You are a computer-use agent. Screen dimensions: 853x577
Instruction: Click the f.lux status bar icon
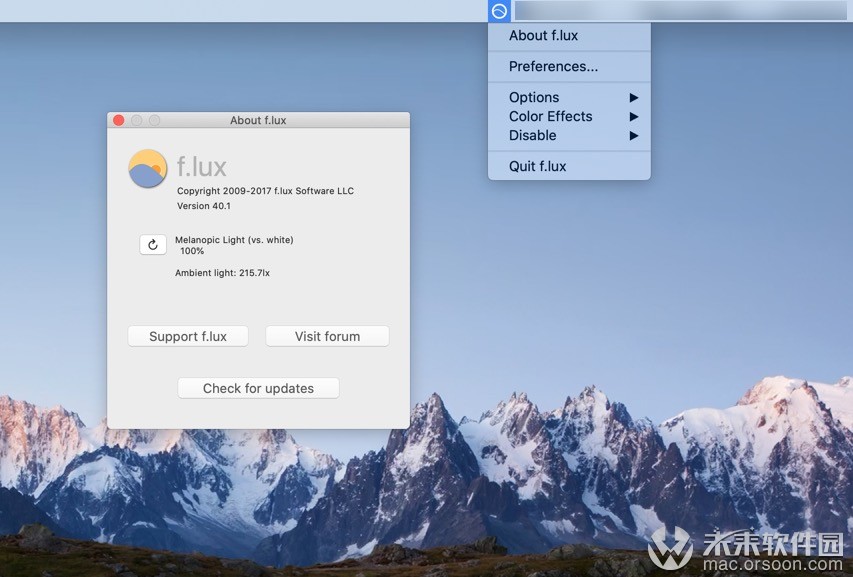pyautogui.click(x=498, y=11)
